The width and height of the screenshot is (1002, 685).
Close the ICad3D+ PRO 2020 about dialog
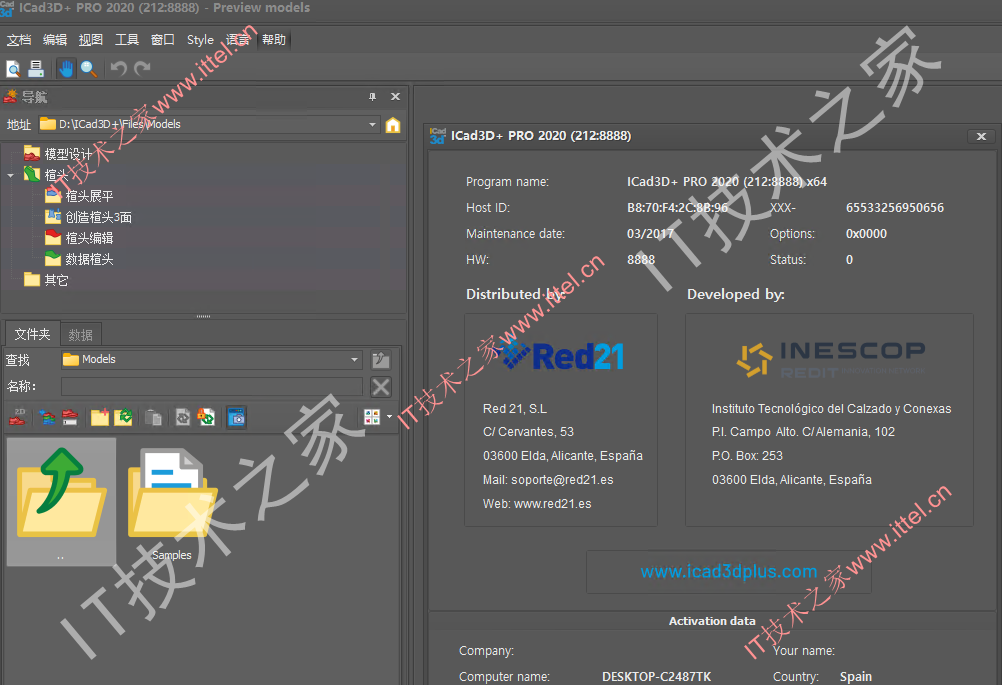[x=982, y=136]
